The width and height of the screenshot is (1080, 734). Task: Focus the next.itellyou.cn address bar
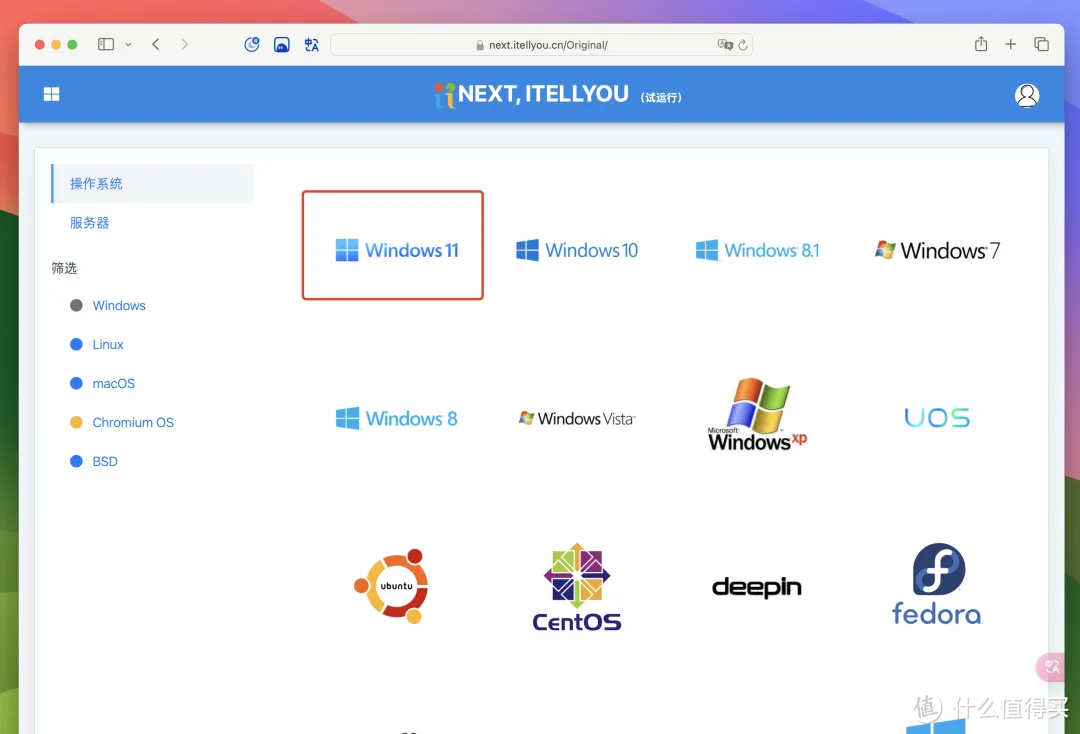pyautogui.click(x=541, y=45)
